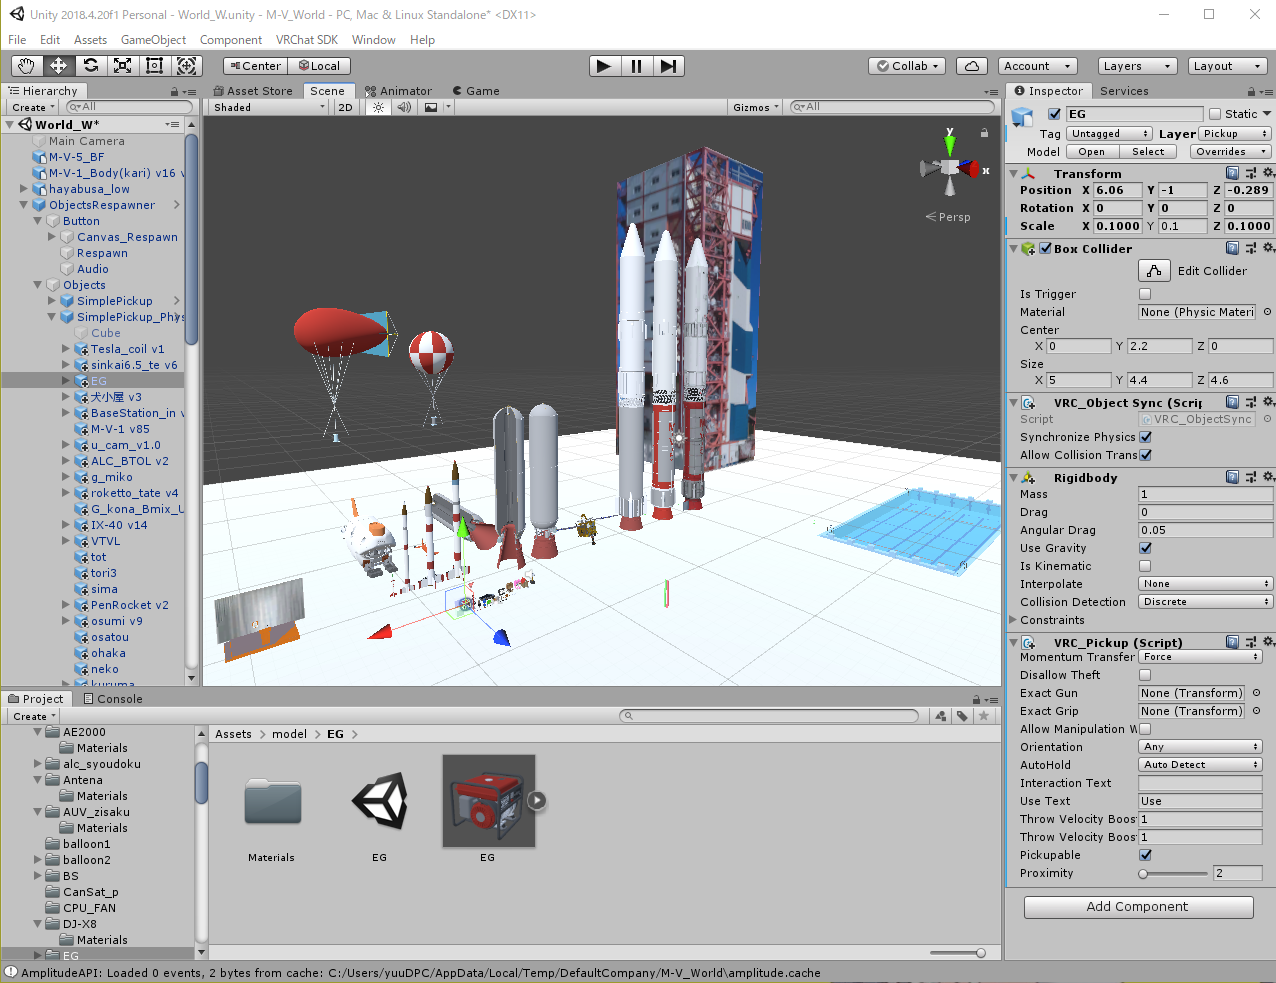
Task: Click the scene orientation gizmo
Action: [949, 168]
